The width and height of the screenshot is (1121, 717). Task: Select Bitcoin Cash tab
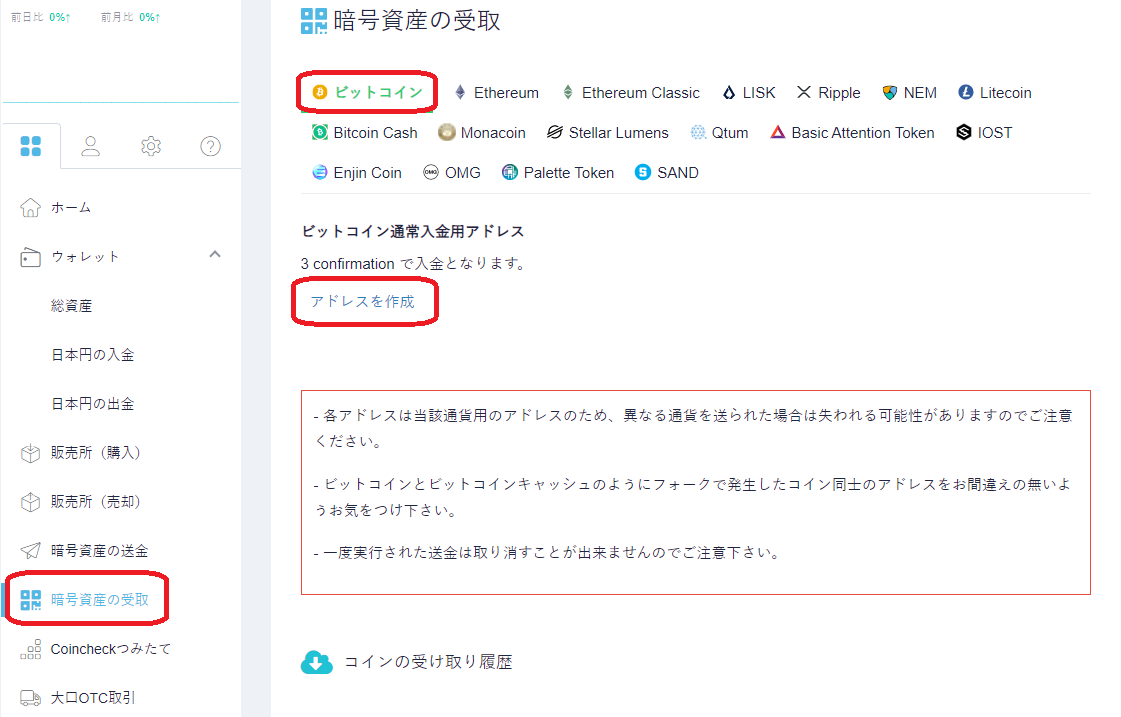point(365,133)
